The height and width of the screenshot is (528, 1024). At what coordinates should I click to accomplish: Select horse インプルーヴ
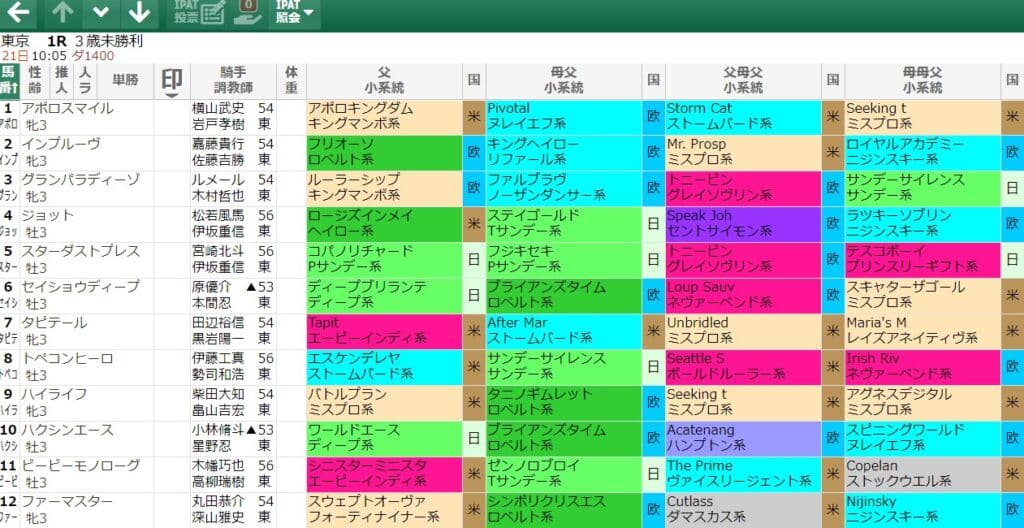[x=61, y=144]
